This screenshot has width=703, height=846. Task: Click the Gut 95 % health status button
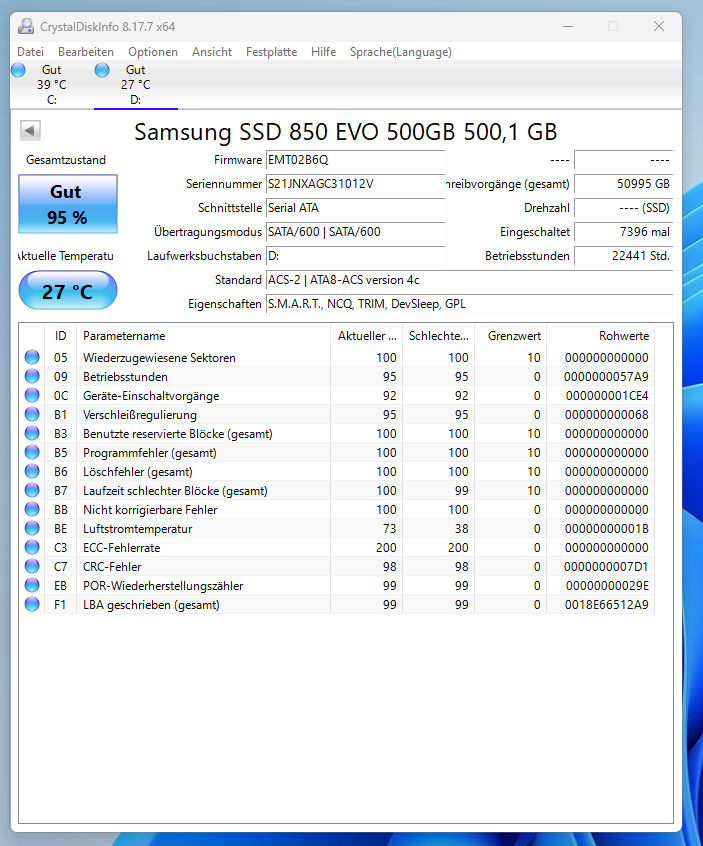click(x=68, y=204)
